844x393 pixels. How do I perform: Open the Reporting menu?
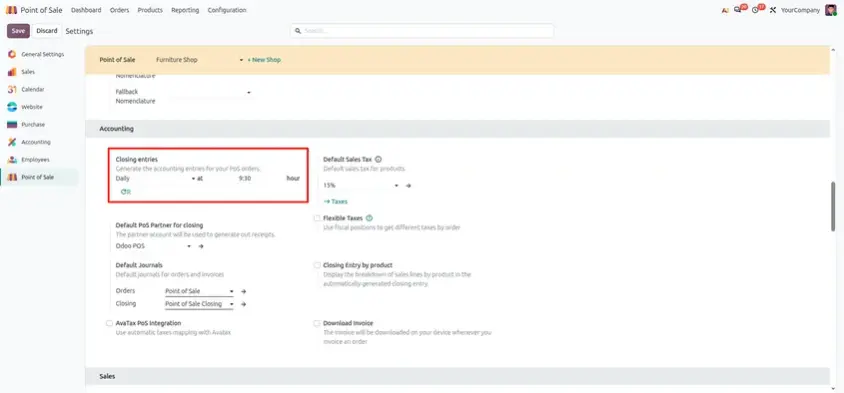(185, 10)
